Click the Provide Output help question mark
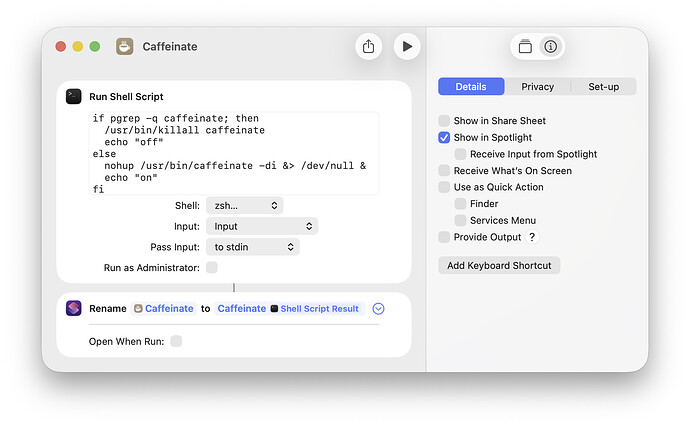Viewport: 690px width, 427px height. pos(532,237)
